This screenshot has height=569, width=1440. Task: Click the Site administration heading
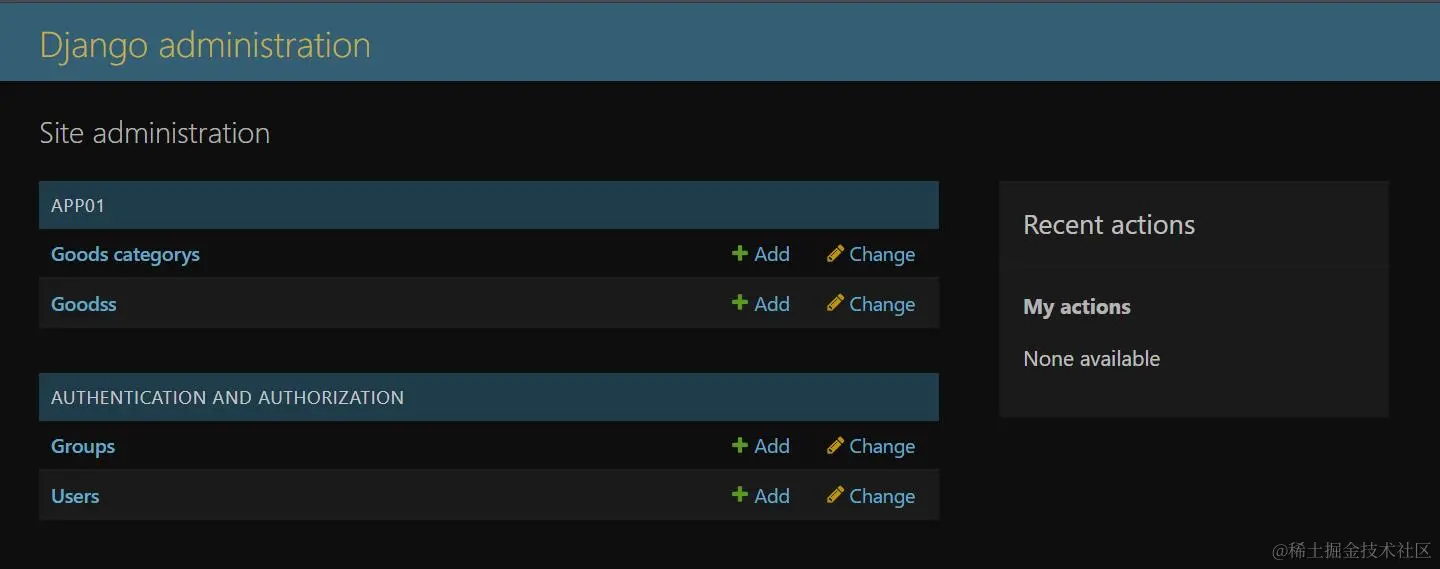[x=154, y=133]
